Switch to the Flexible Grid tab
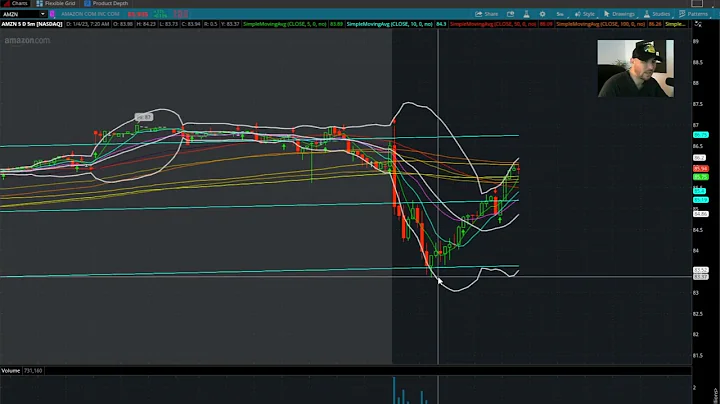The width and height of the screenshot is (720, 404). click(56, 3)
